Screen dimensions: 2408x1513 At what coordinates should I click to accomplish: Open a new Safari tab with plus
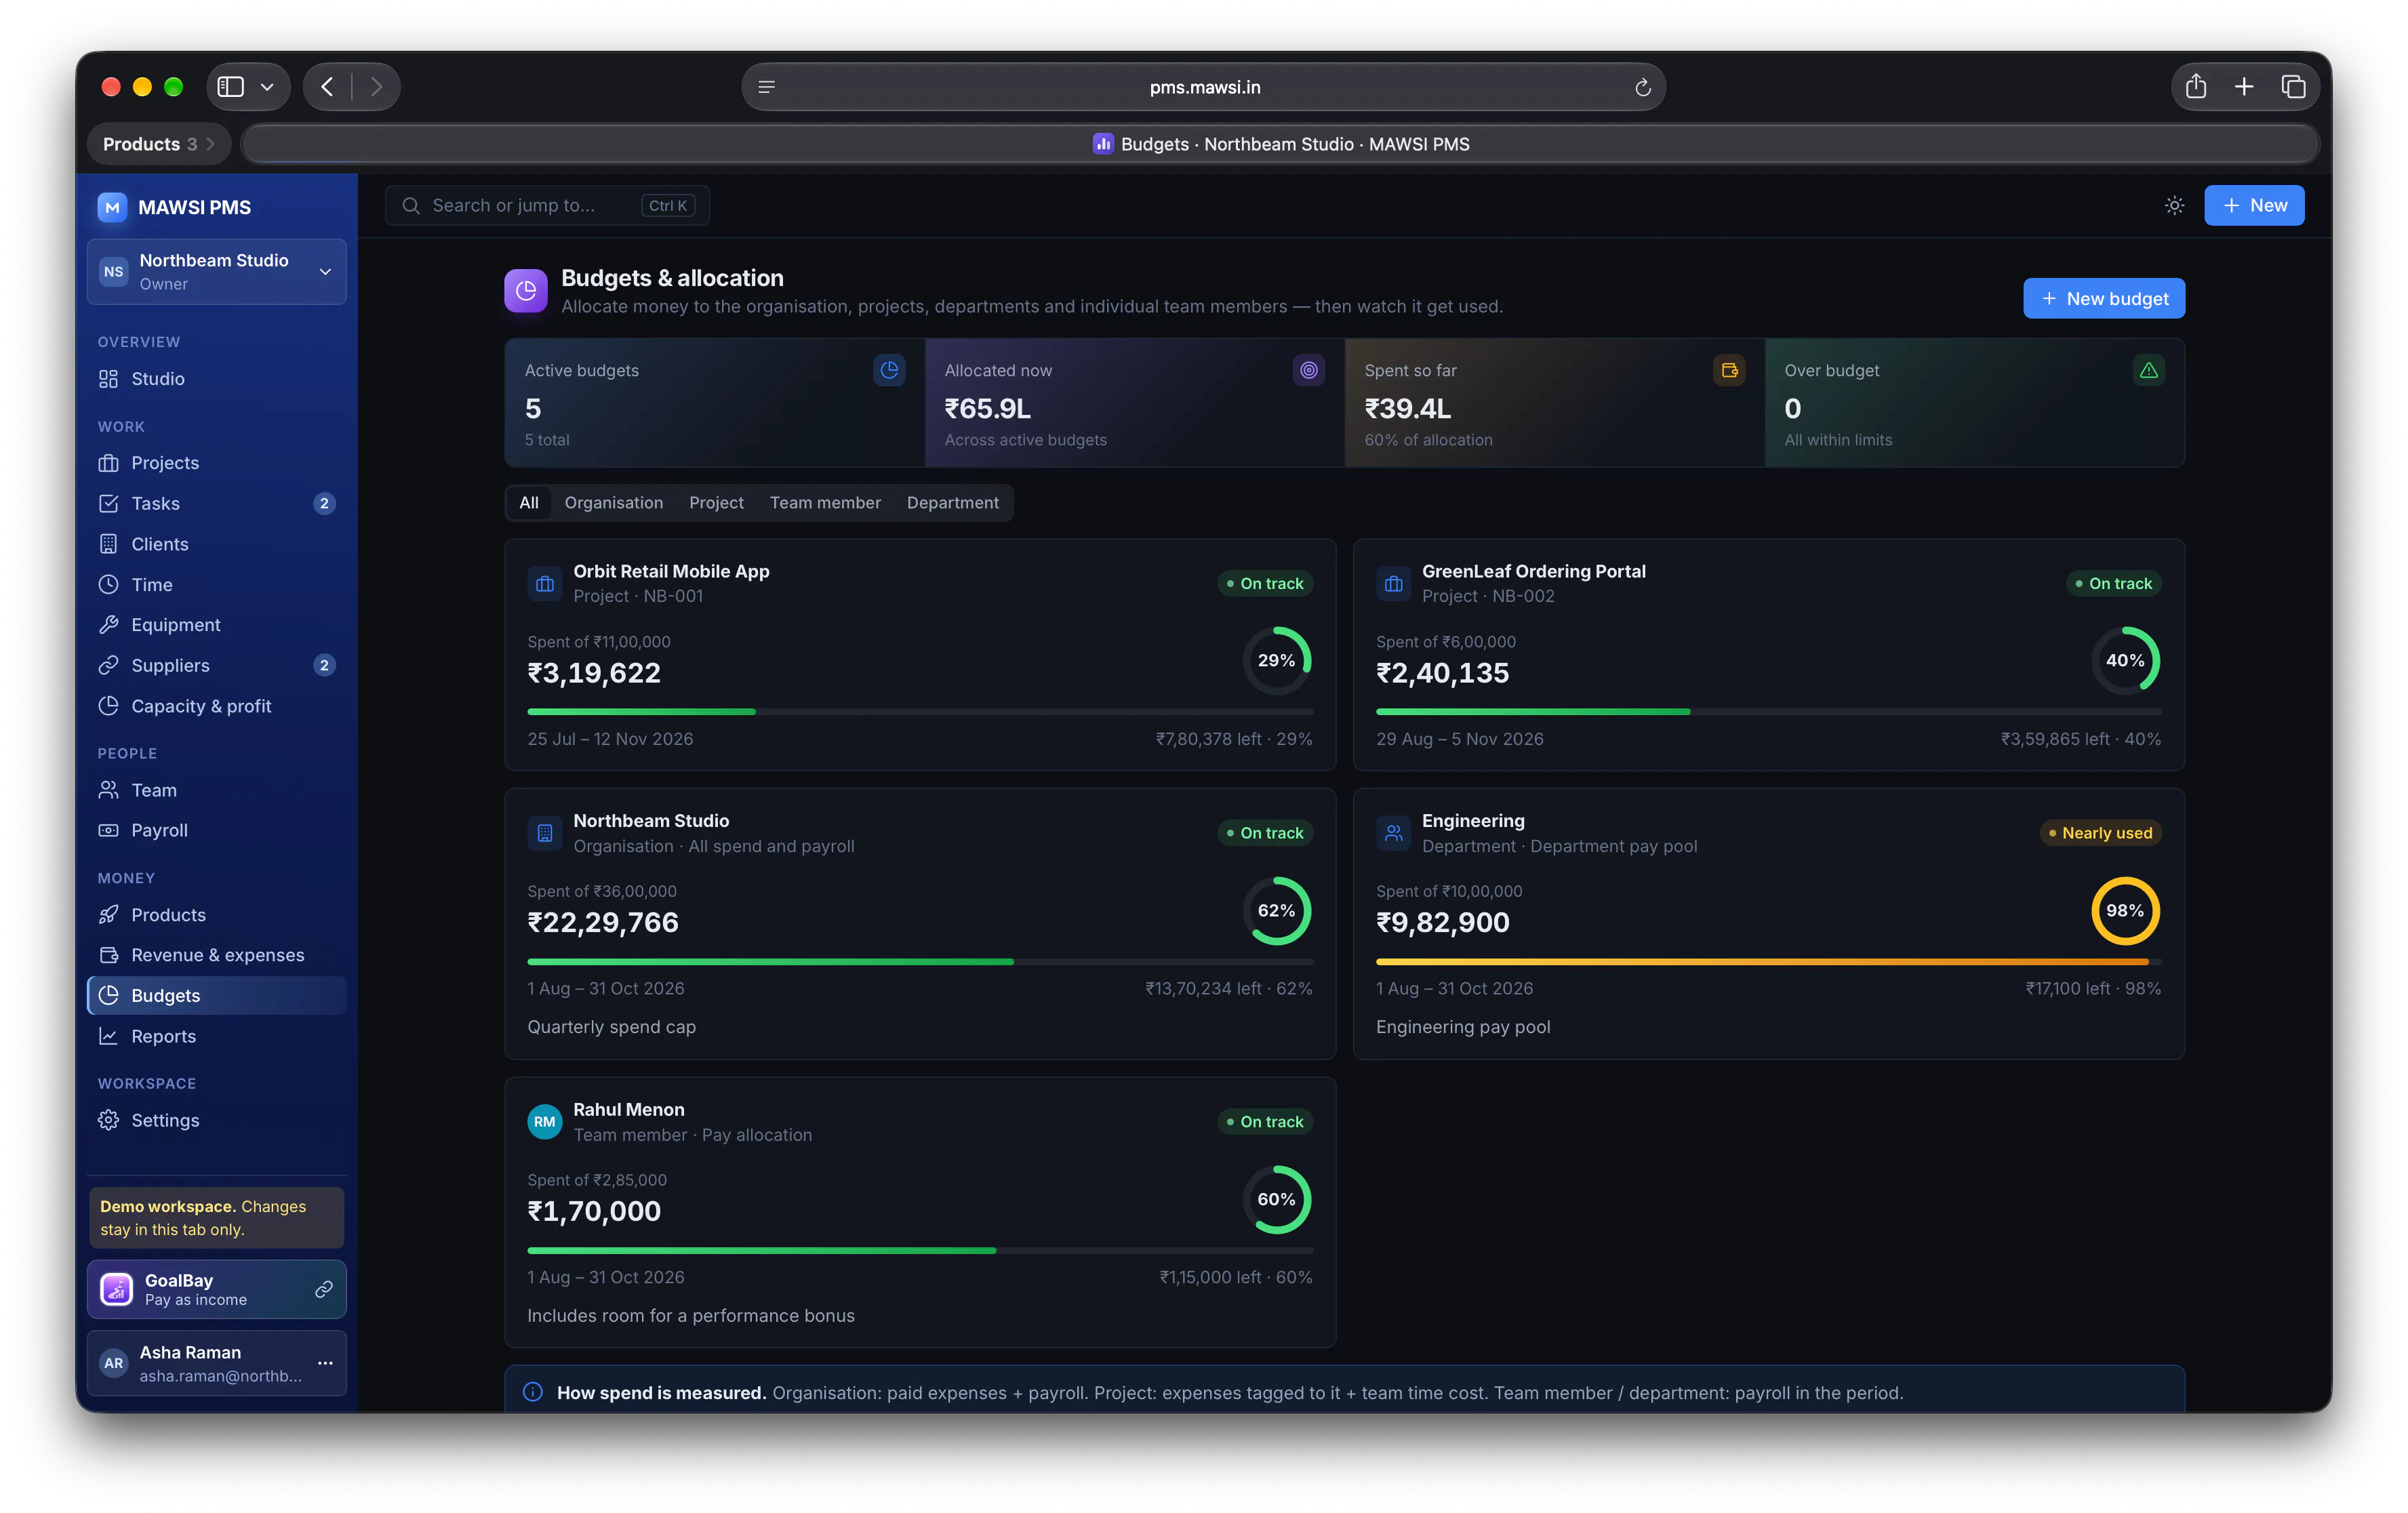(x=2244, y=87)
